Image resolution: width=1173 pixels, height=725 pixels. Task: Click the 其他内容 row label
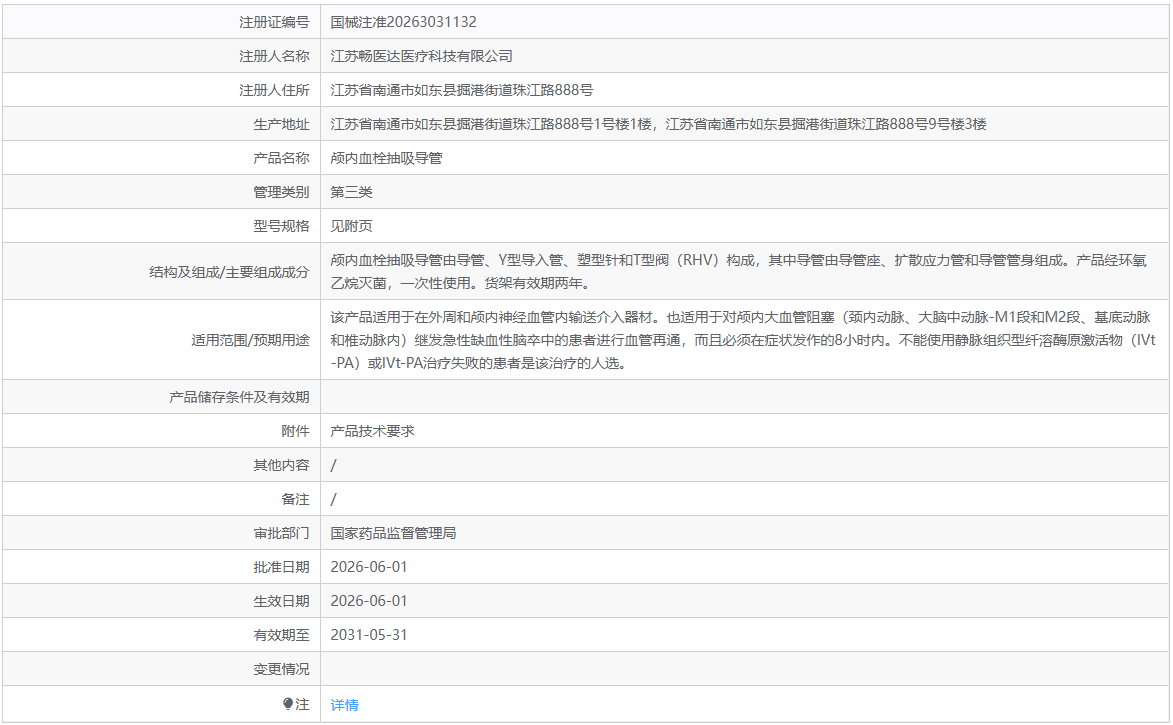[x=281, y=465]
